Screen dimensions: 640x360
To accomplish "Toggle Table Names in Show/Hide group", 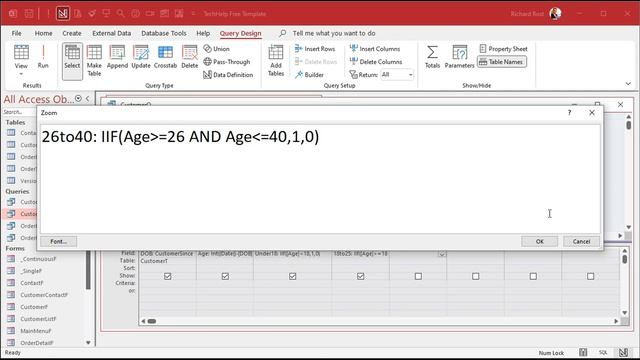I will [x=502, y=62].
